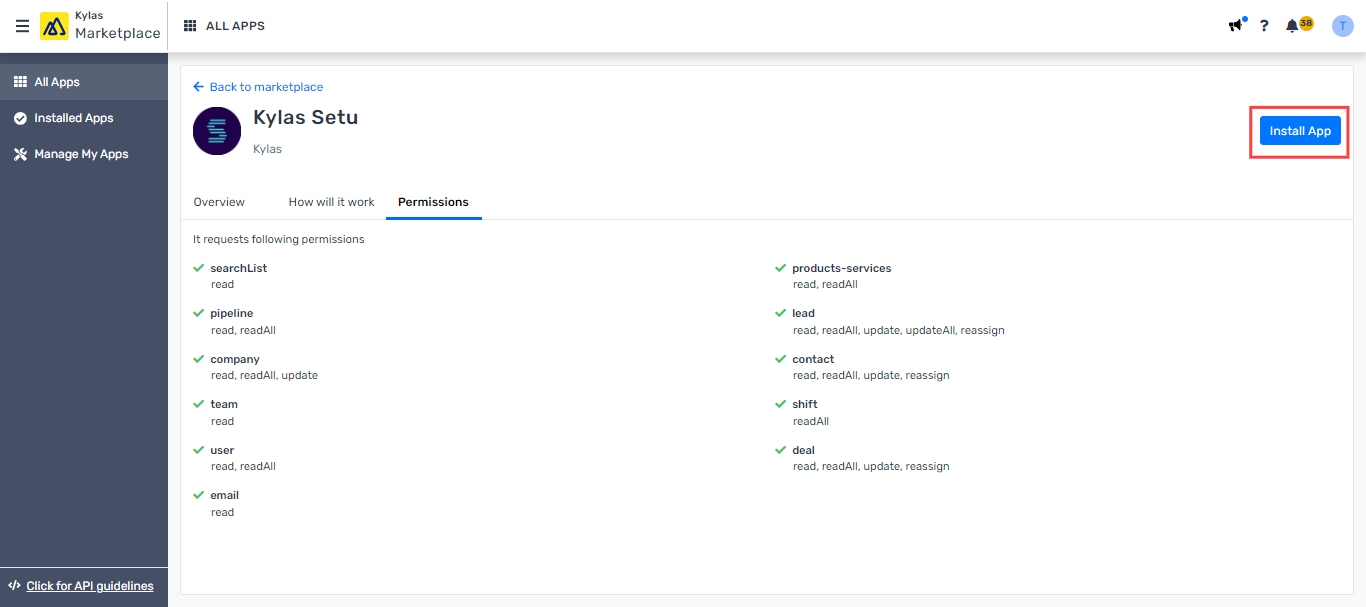Click the searchList permission label

click(238, 268)
